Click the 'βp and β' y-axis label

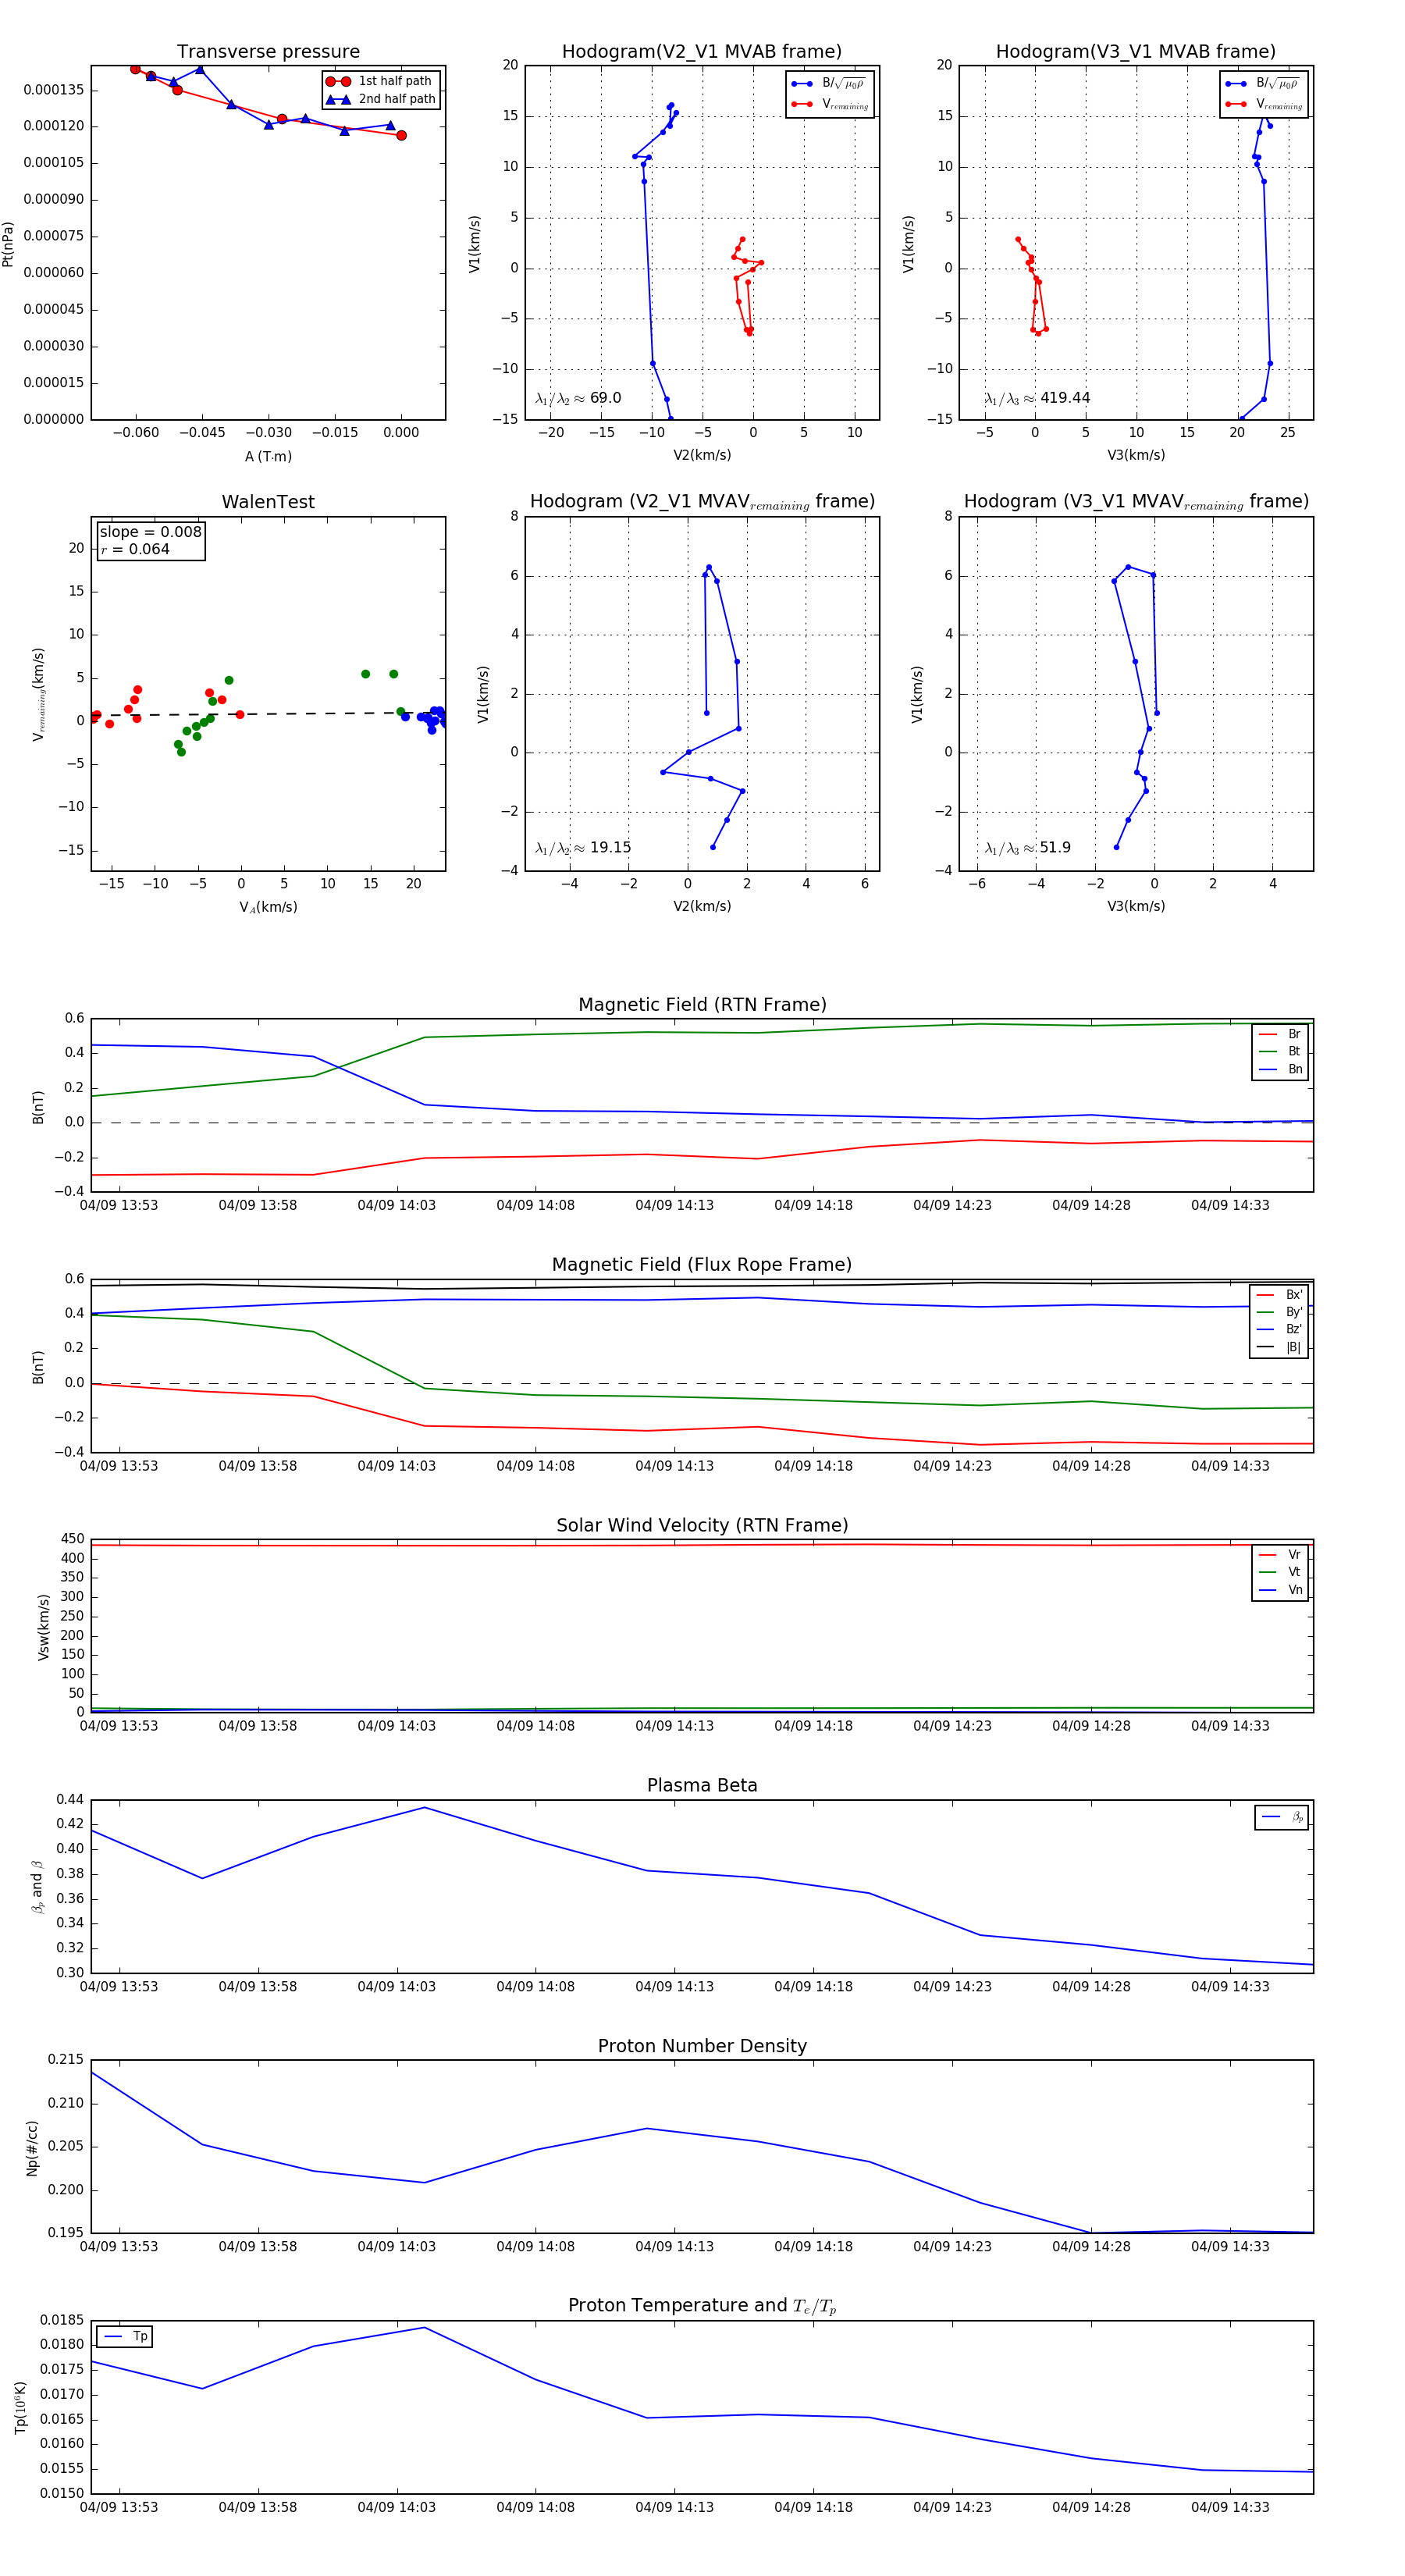pos(37,1887)
